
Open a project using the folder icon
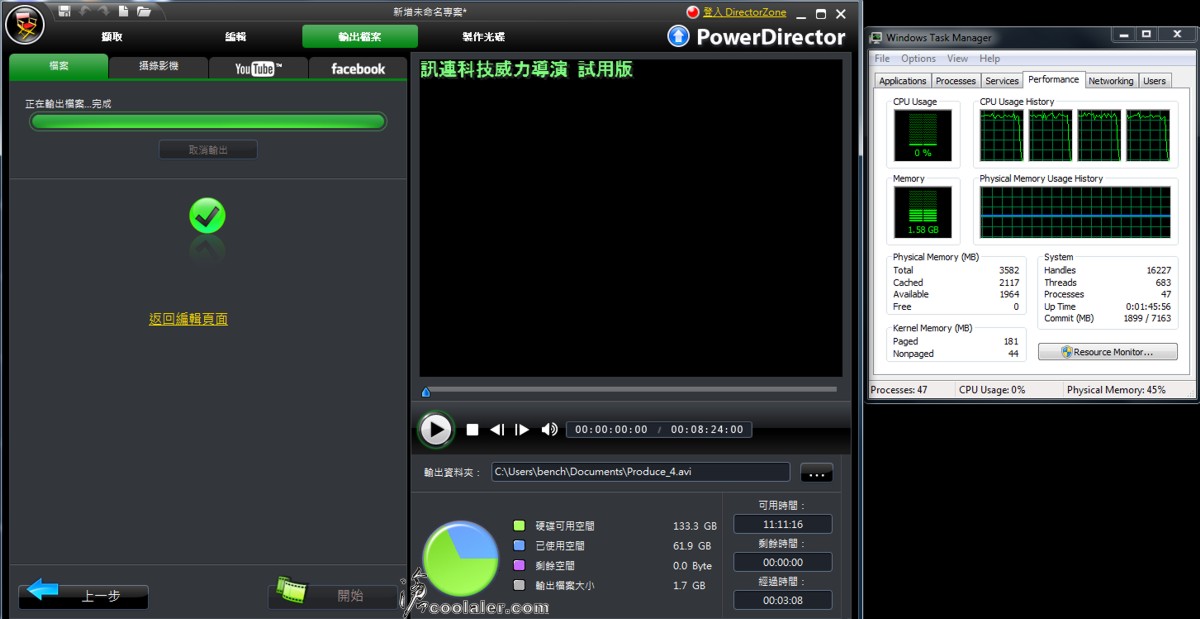coord(144,11)
